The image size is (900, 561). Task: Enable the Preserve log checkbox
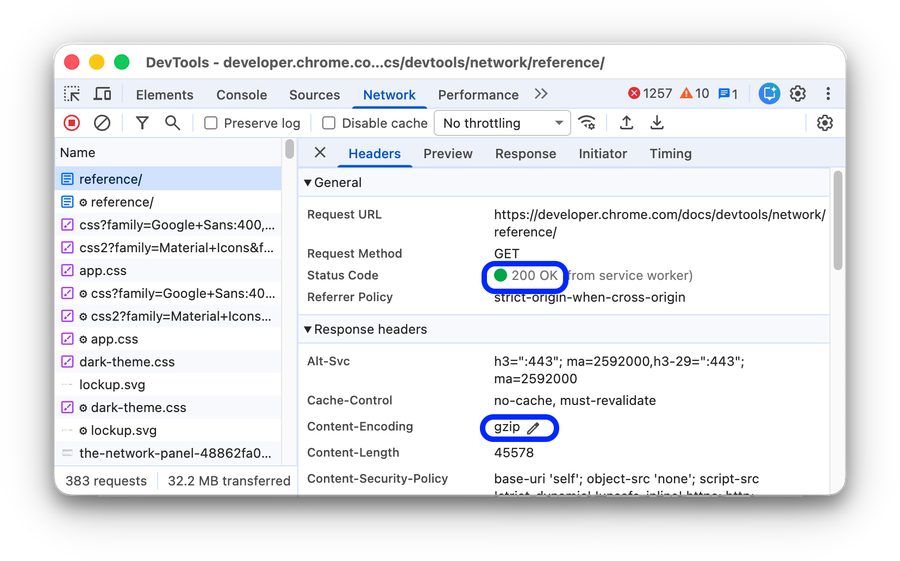(x=211, y=123)
